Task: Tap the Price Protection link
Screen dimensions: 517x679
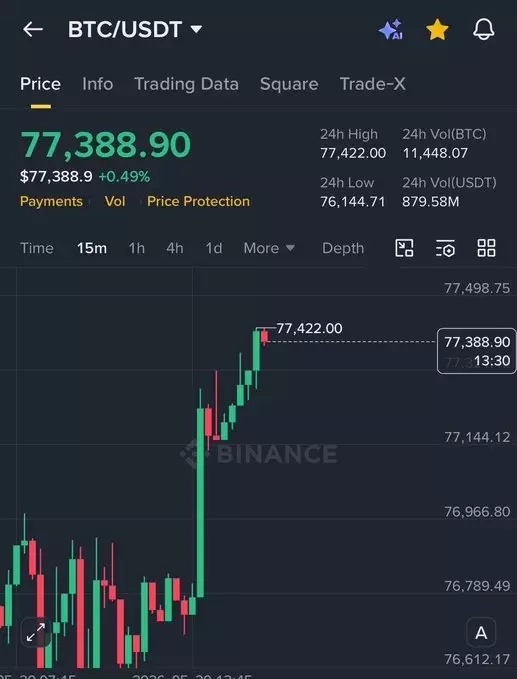Action: [x=198, y=201]
